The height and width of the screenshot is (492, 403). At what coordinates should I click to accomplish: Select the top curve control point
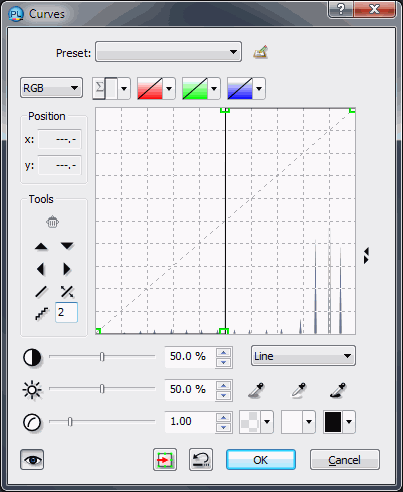[x=225, y=110]
